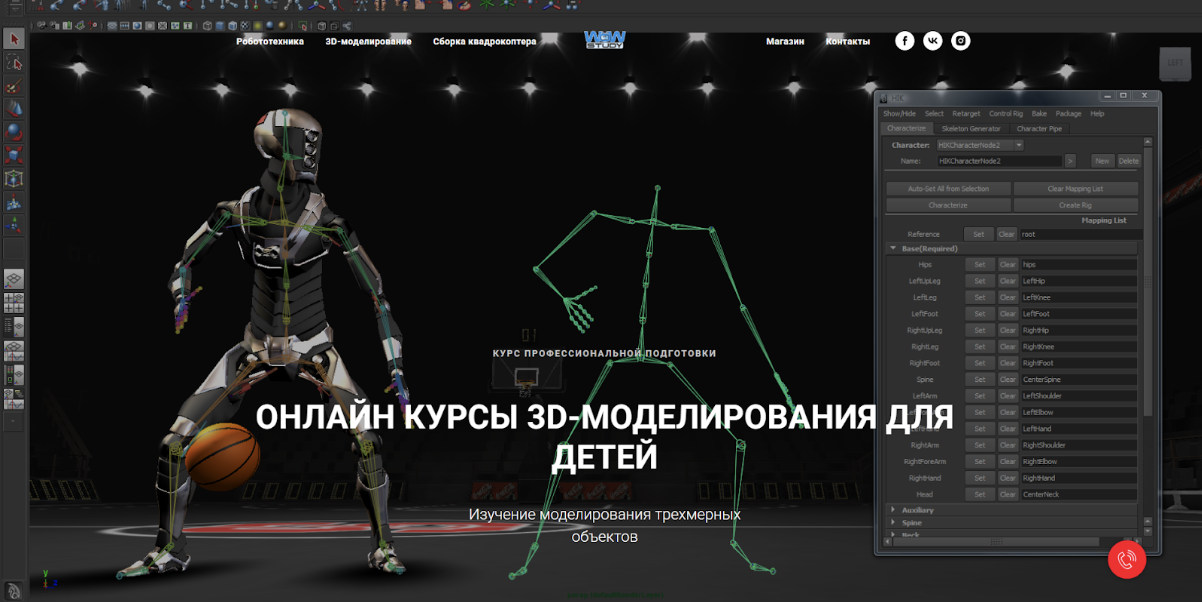Open the Retarget menu in HIK window
Screen dimensions: 1202x602
click(x=966, y=114)
